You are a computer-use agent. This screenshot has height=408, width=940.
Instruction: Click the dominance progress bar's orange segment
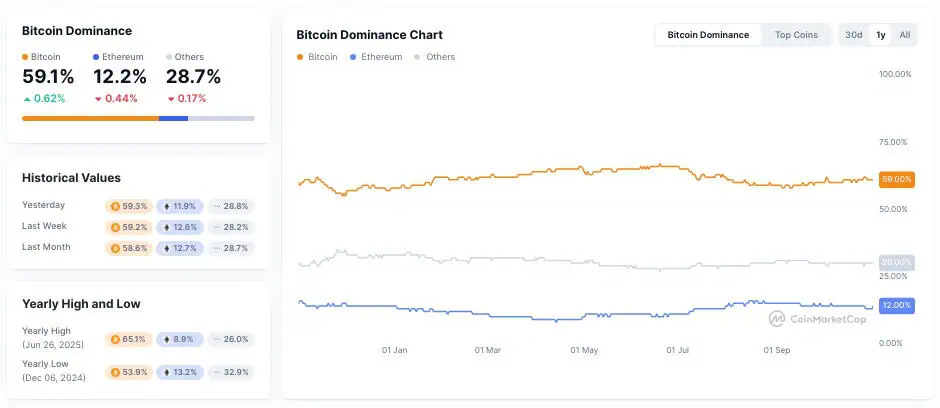[90, 118]
